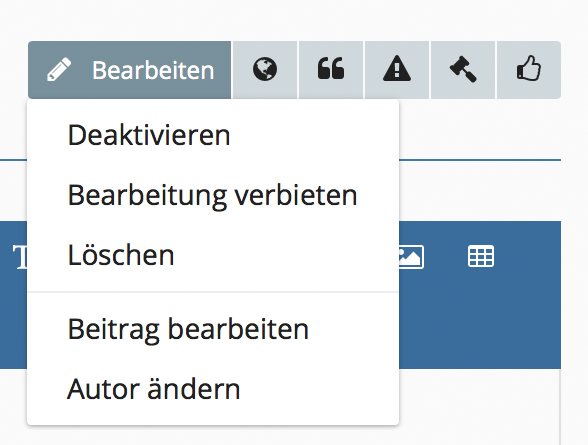This screenshot has height=445, width=588.
Task: Click the insert image icon in editor
Action: (x=411, y=257)
